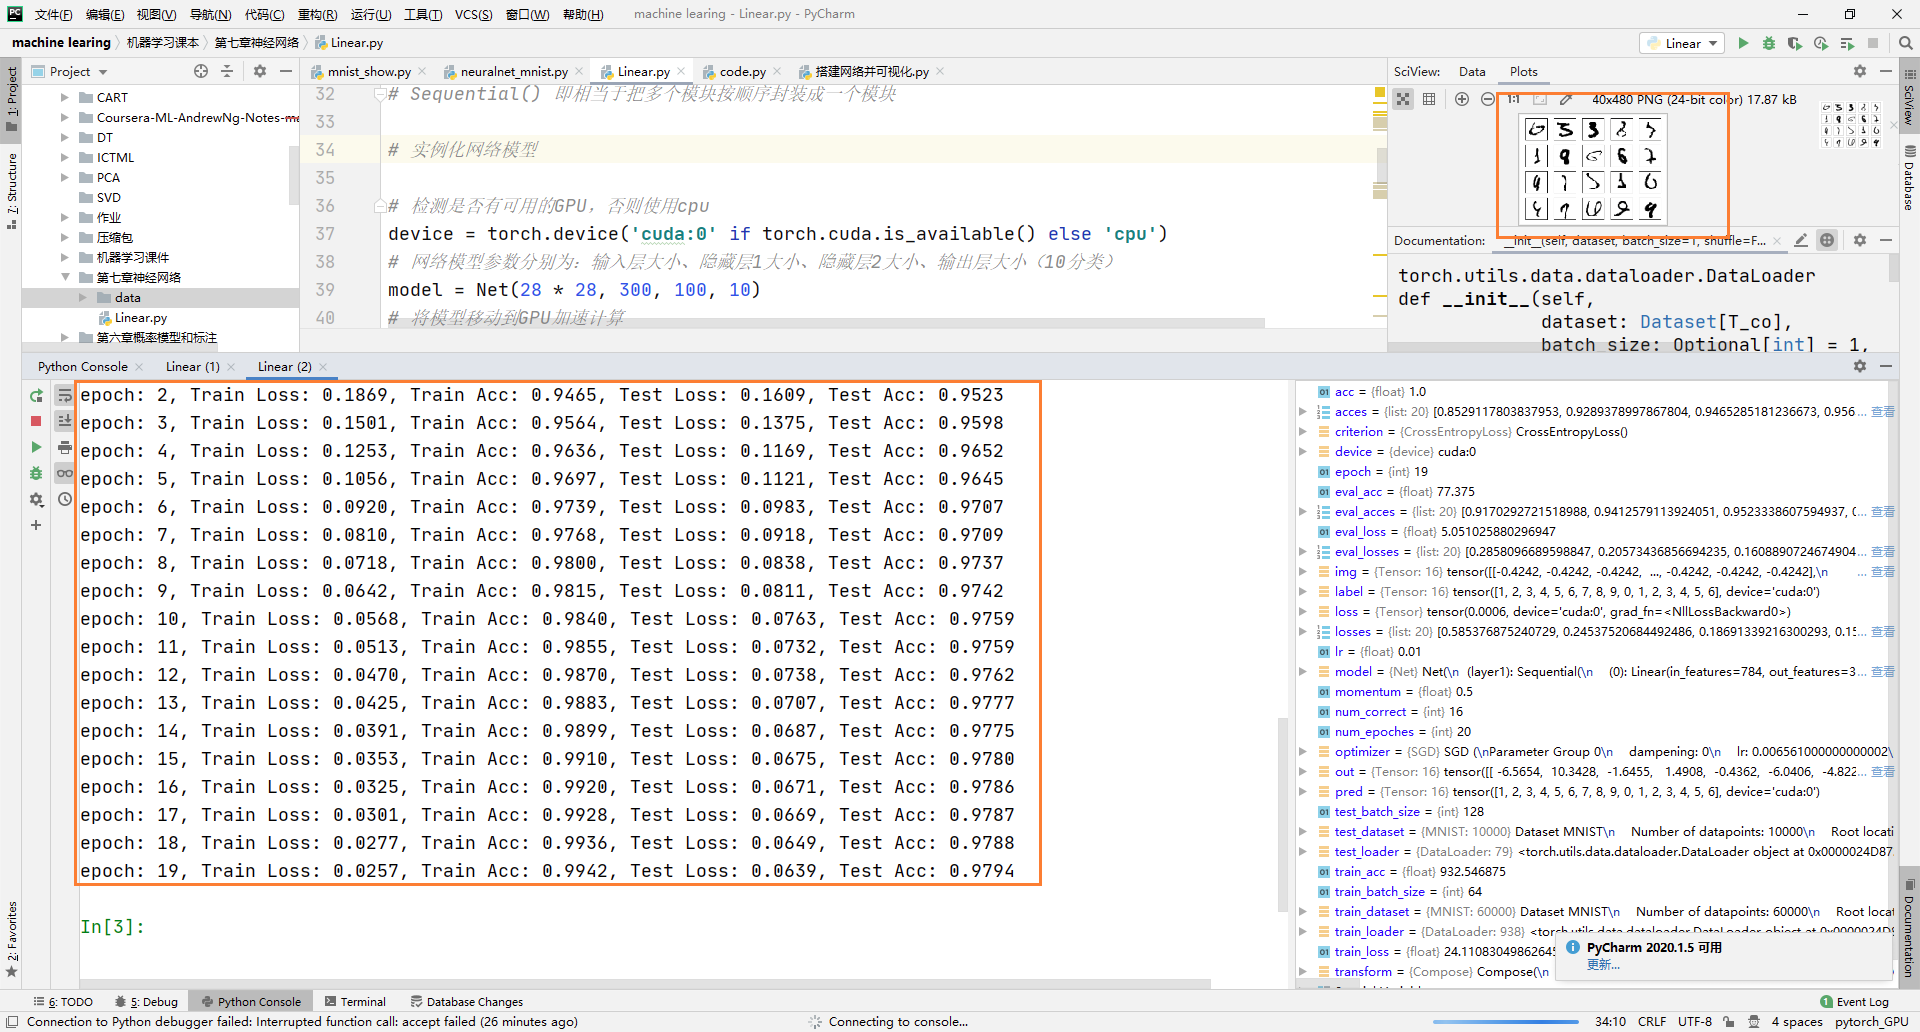The image size is (1920, 1032).
Task: Open the 运行(U) menu
Action: 371,14
